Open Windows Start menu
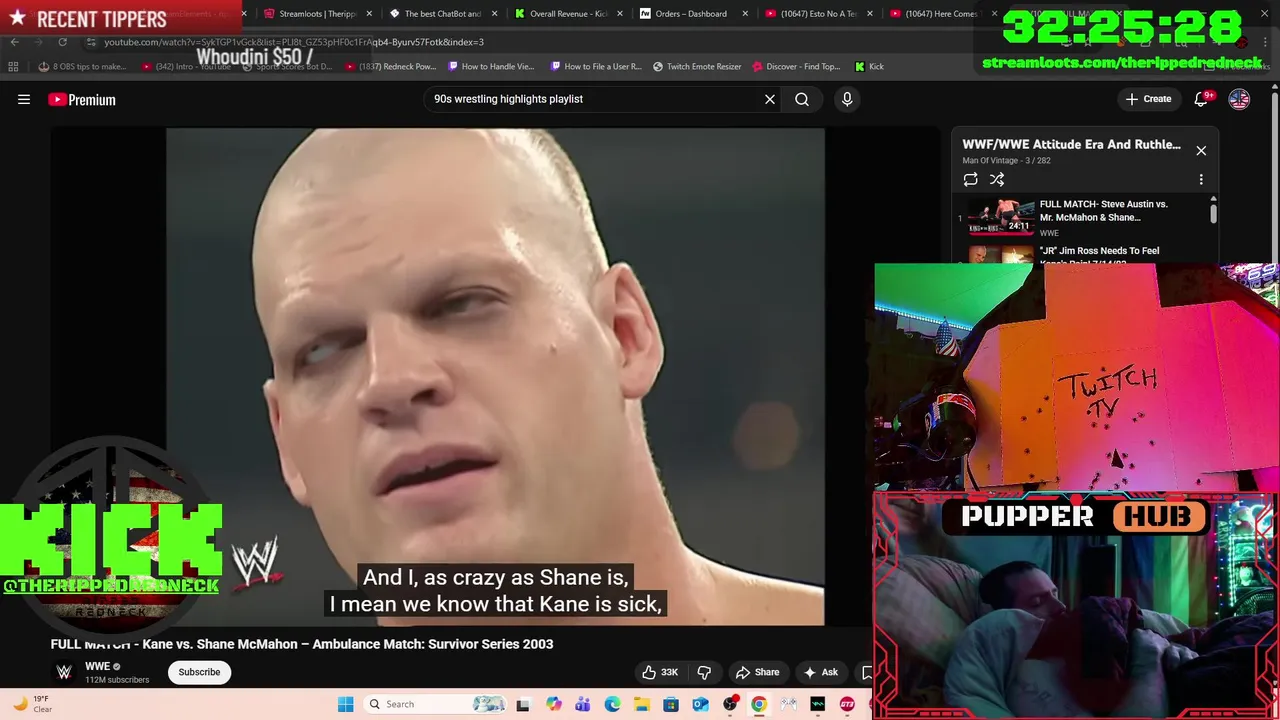 pyautogui.click(x=345, y=704)
